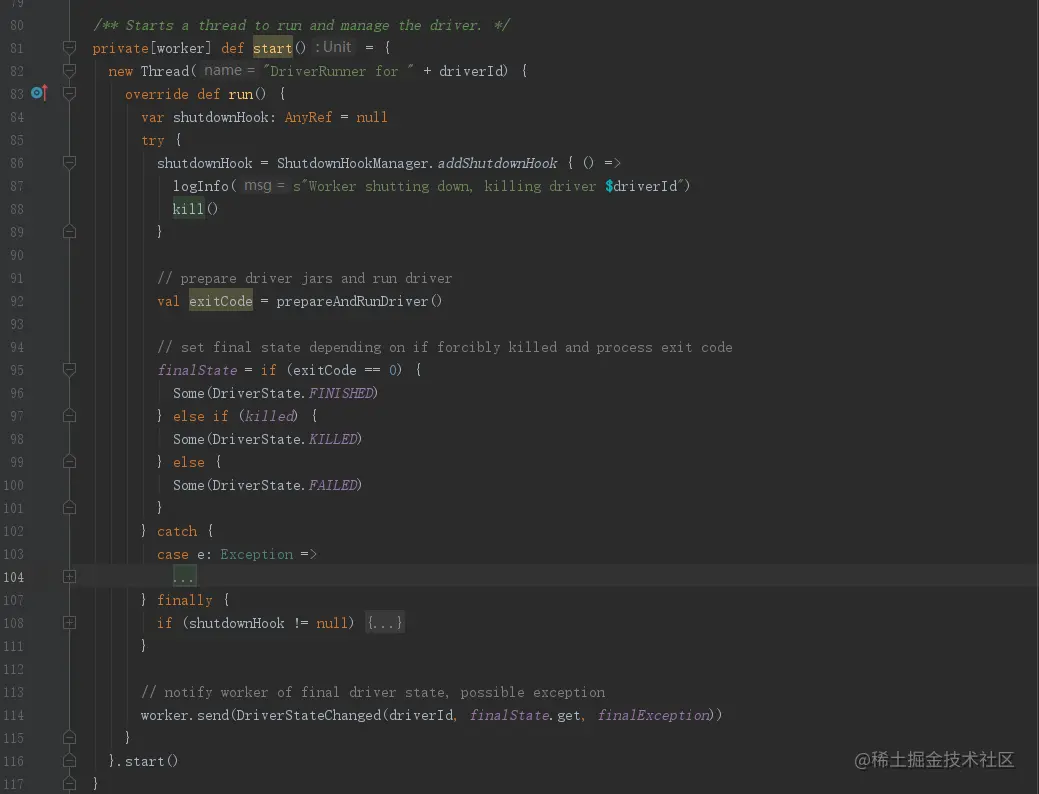Click fold end marker on line 116
Screen dimensions: 1039x794
coord(69,761)
